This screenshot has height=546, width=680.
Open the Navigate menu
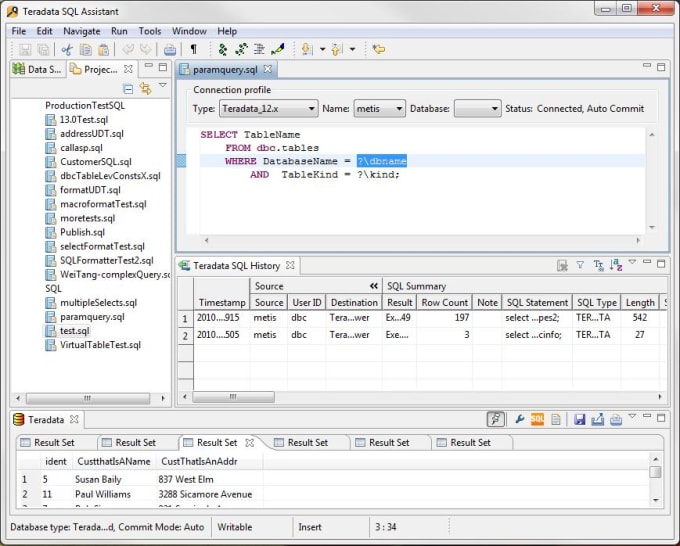pos(81,31)
